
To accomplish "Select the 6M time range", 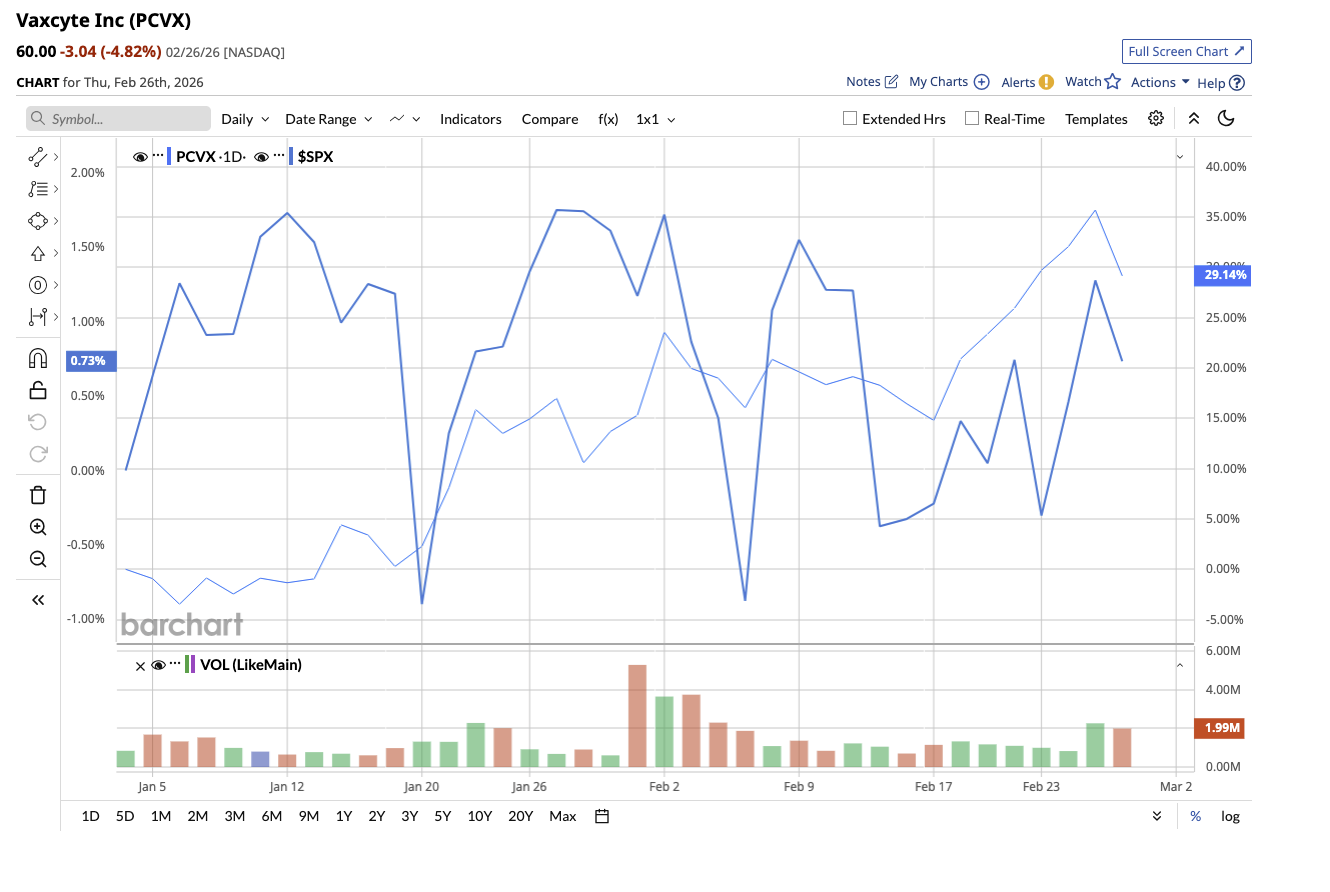I will pyautogui.click(x=271, y=816).
